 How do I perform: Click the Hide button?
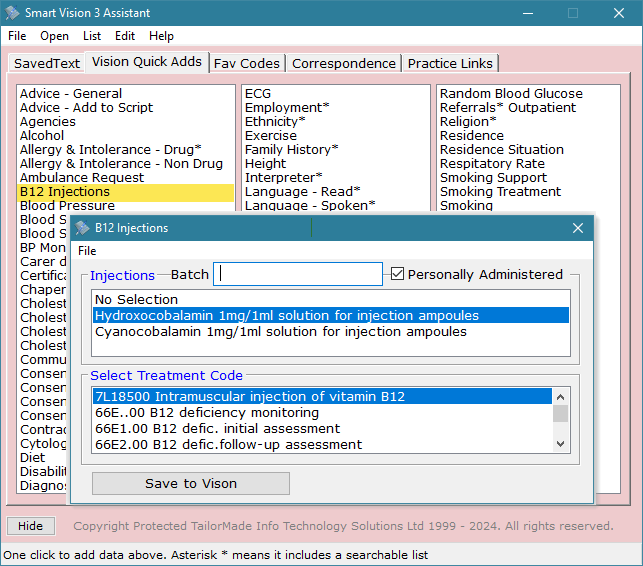[31, 526]
